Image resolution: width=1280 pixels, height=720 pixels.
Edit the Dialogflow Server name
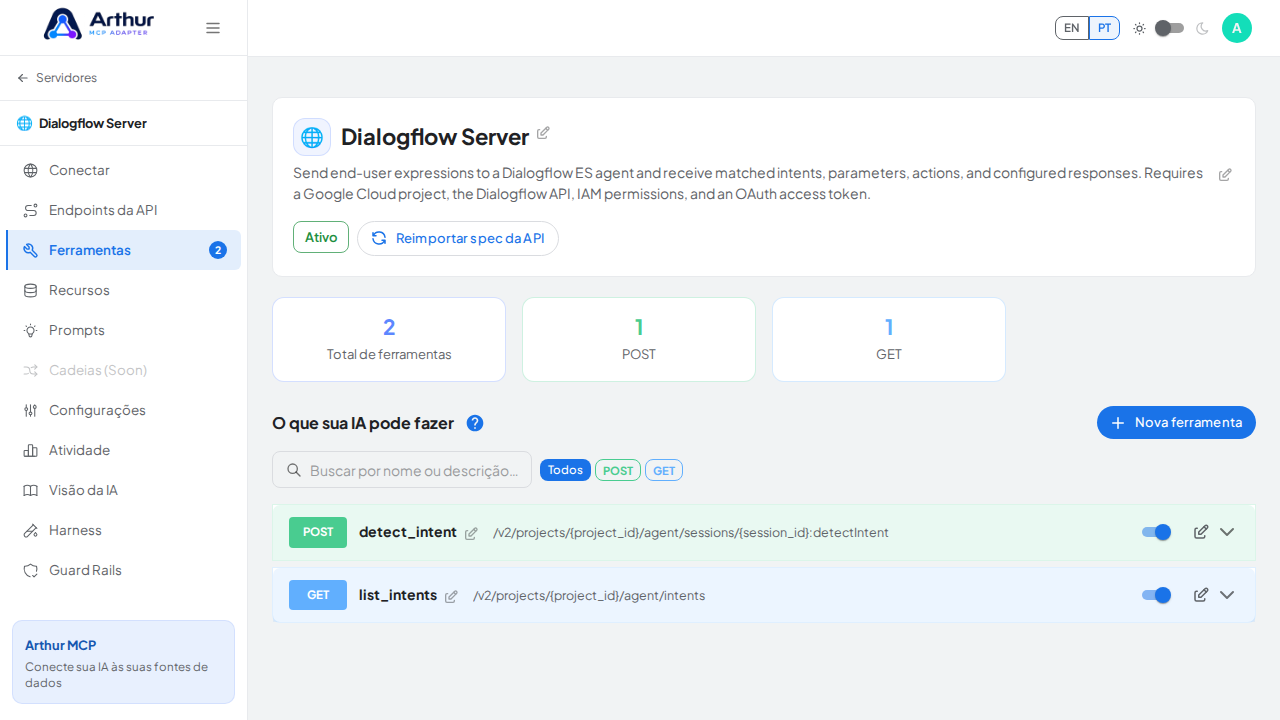[543, 133]
